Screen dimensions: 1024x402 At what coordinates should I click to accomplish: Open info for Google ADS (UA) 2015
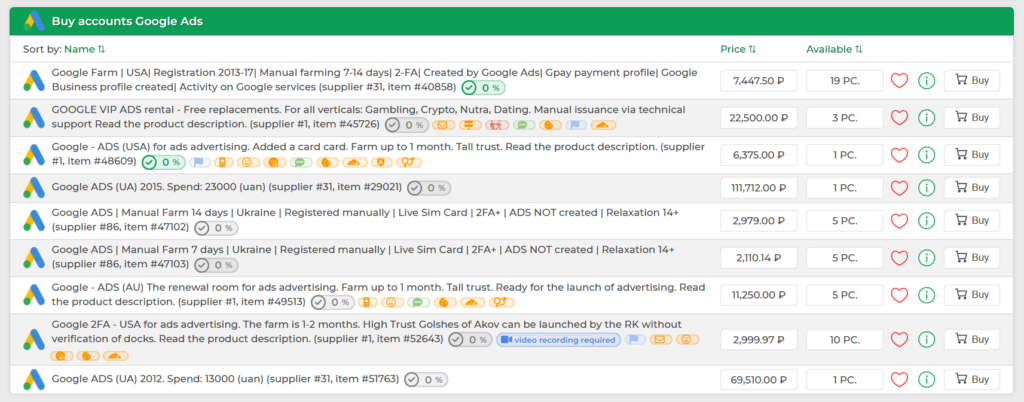926,188
